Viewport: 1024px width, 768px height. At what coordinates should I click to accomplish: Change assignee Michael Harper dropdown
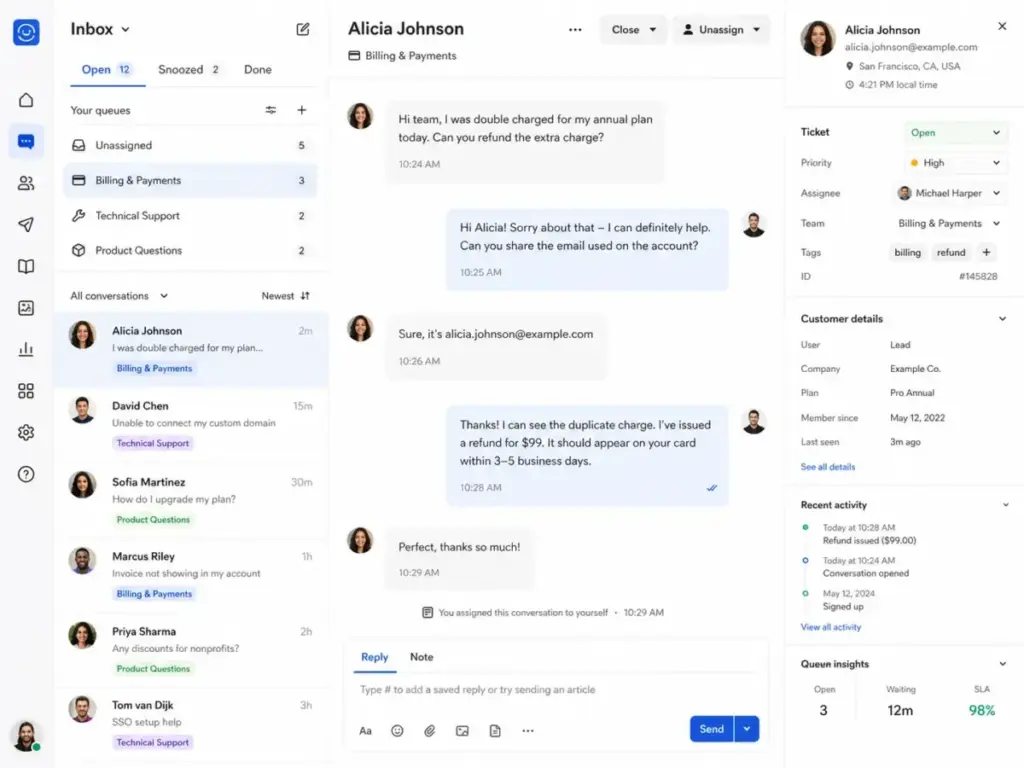(x=950, y=193)
